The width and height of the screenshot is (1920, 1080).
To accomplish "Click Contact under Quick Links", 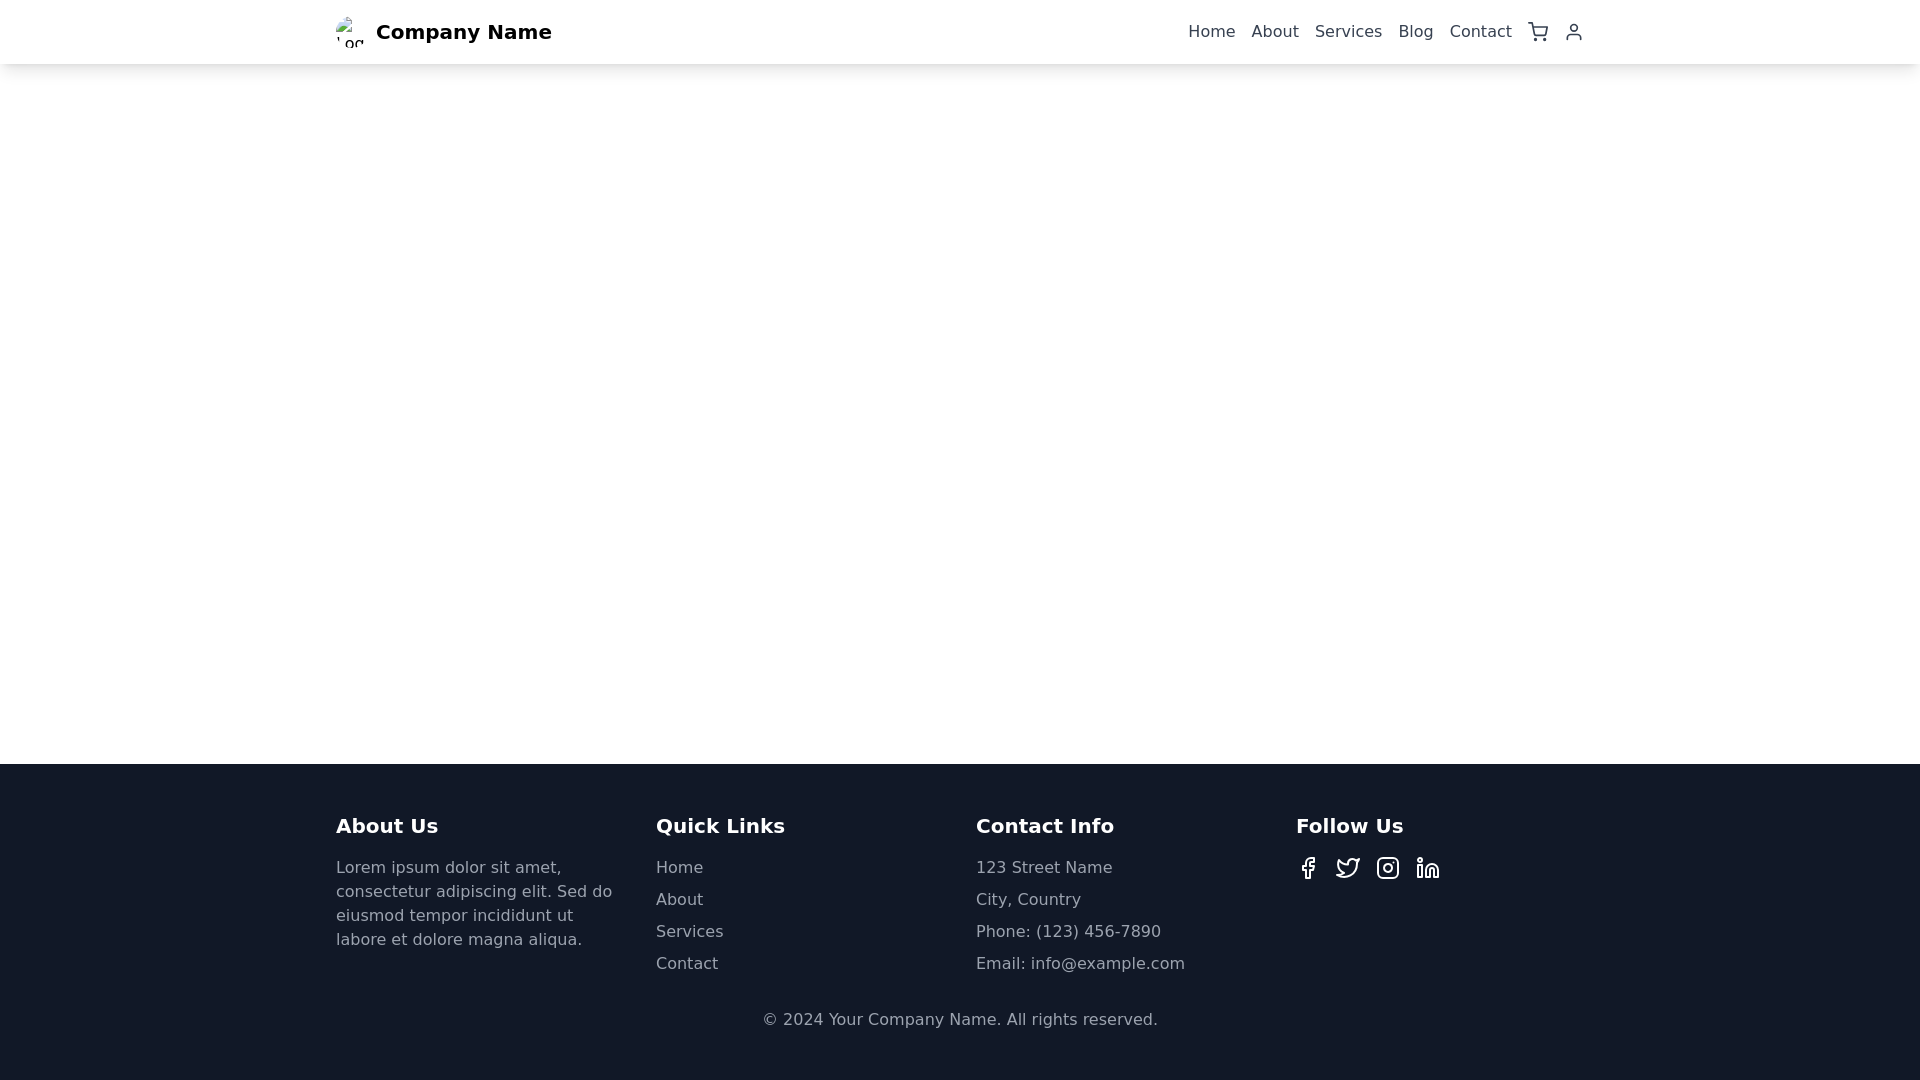I will pos(687,963).
